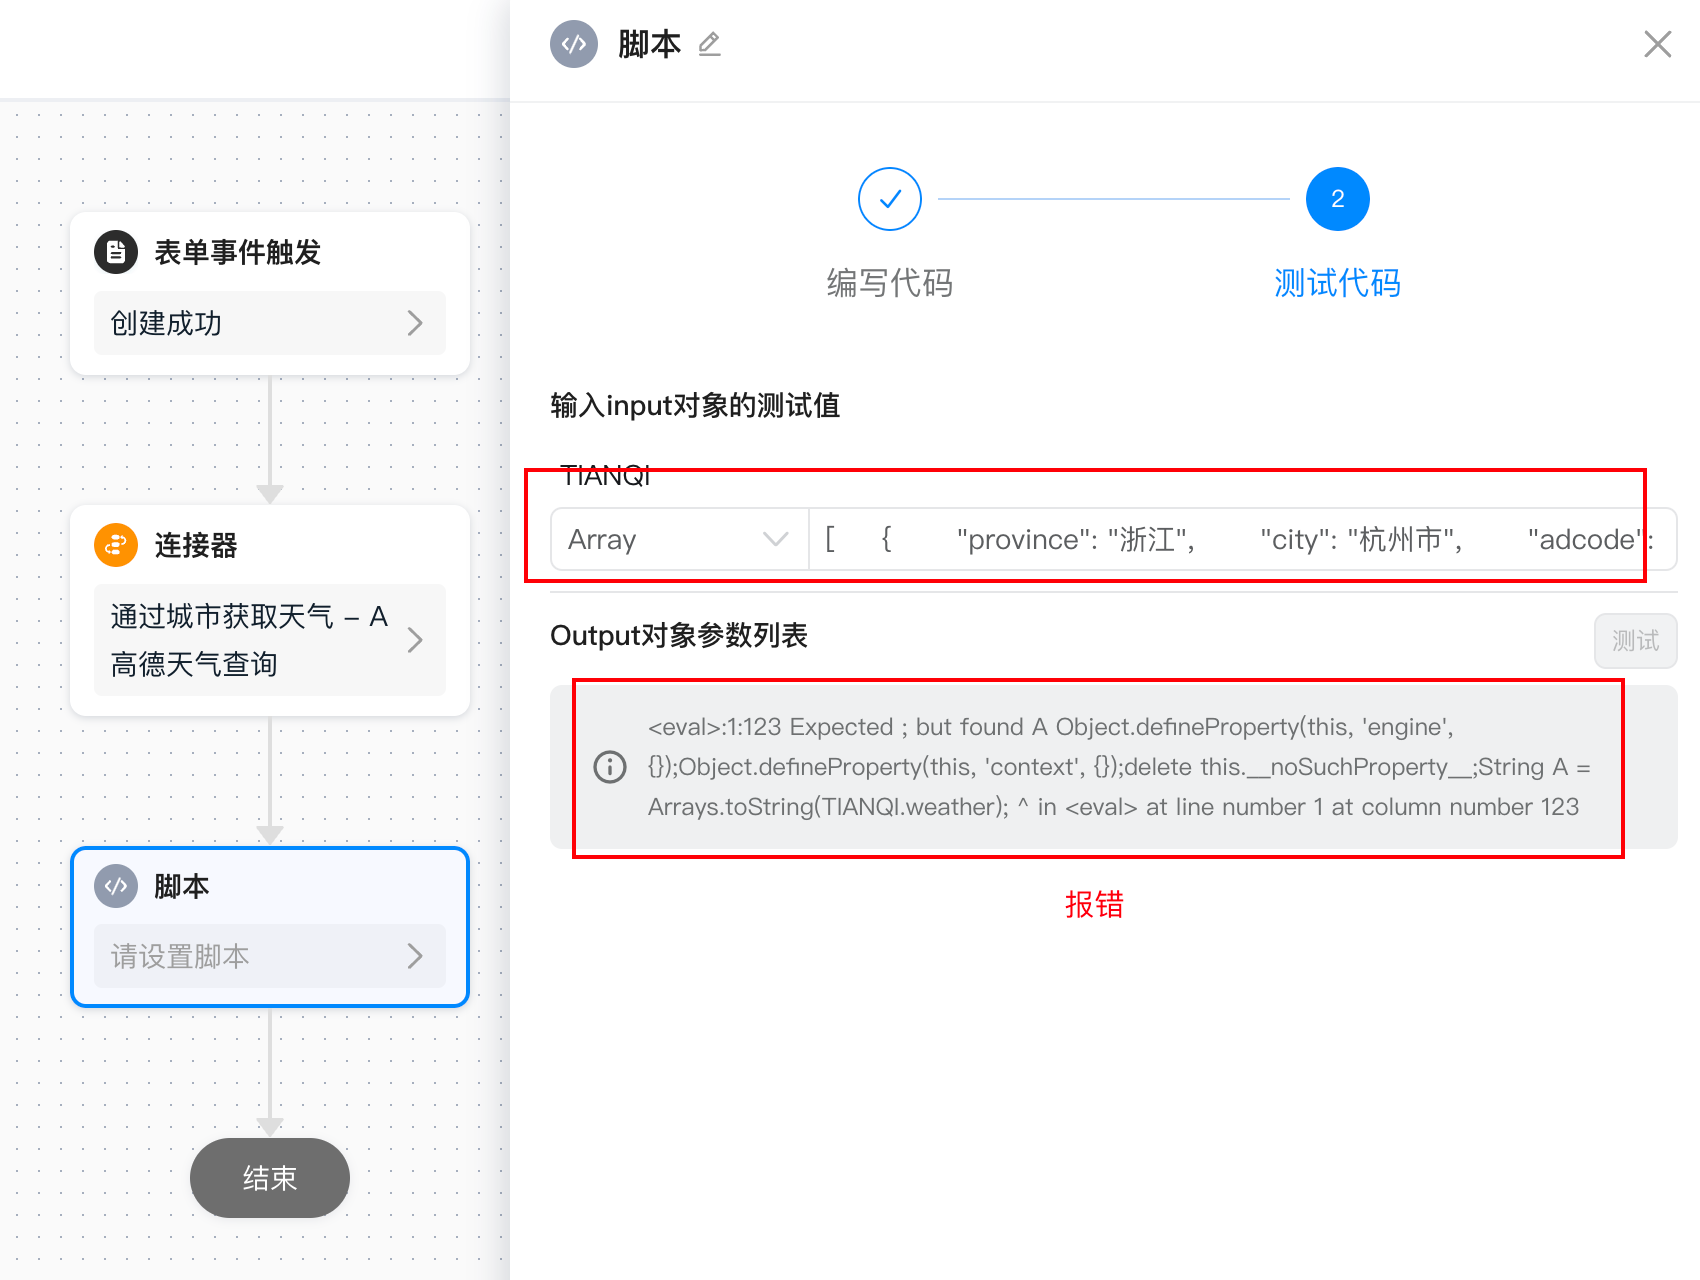Click the 编写代码 step label
This screenshot has height=1280, width=1700.
click(890, 283)
